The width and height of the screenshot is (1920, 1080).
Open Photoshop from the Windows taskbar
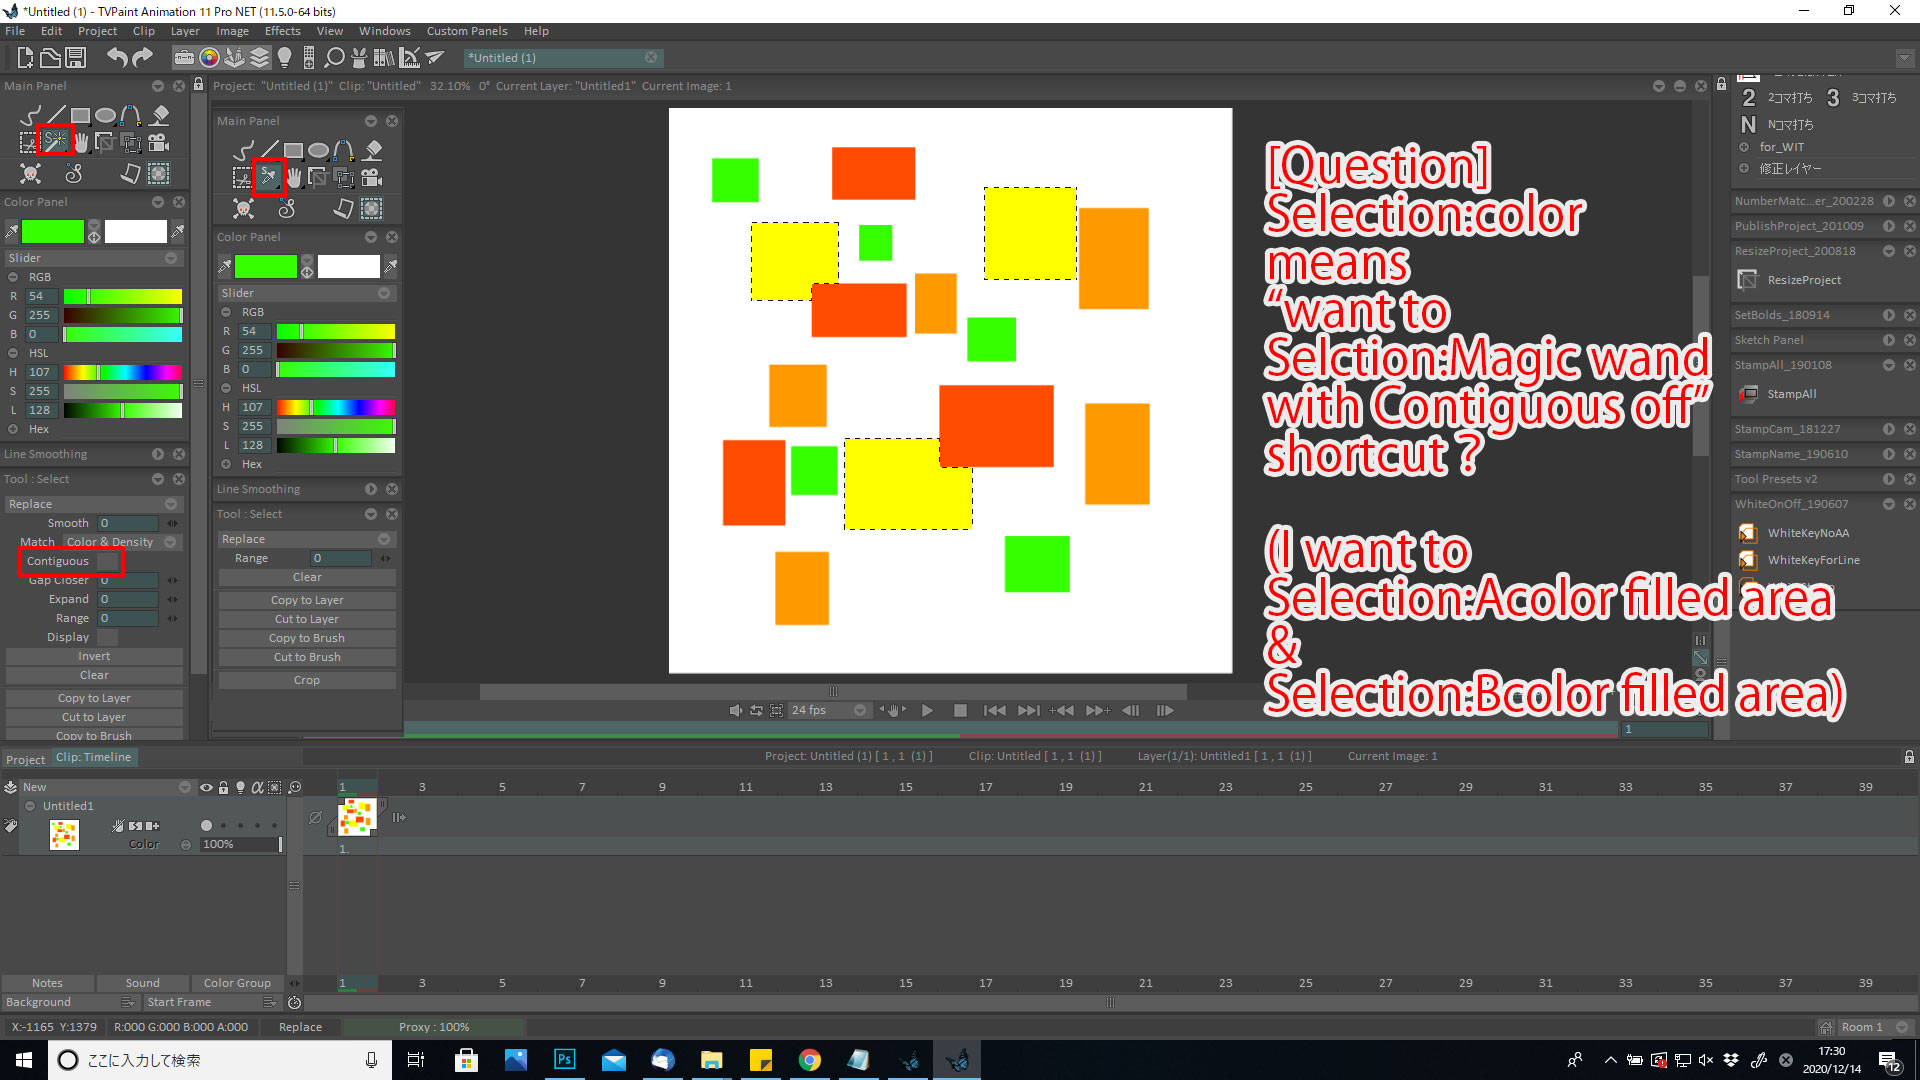pos(565,1060)
